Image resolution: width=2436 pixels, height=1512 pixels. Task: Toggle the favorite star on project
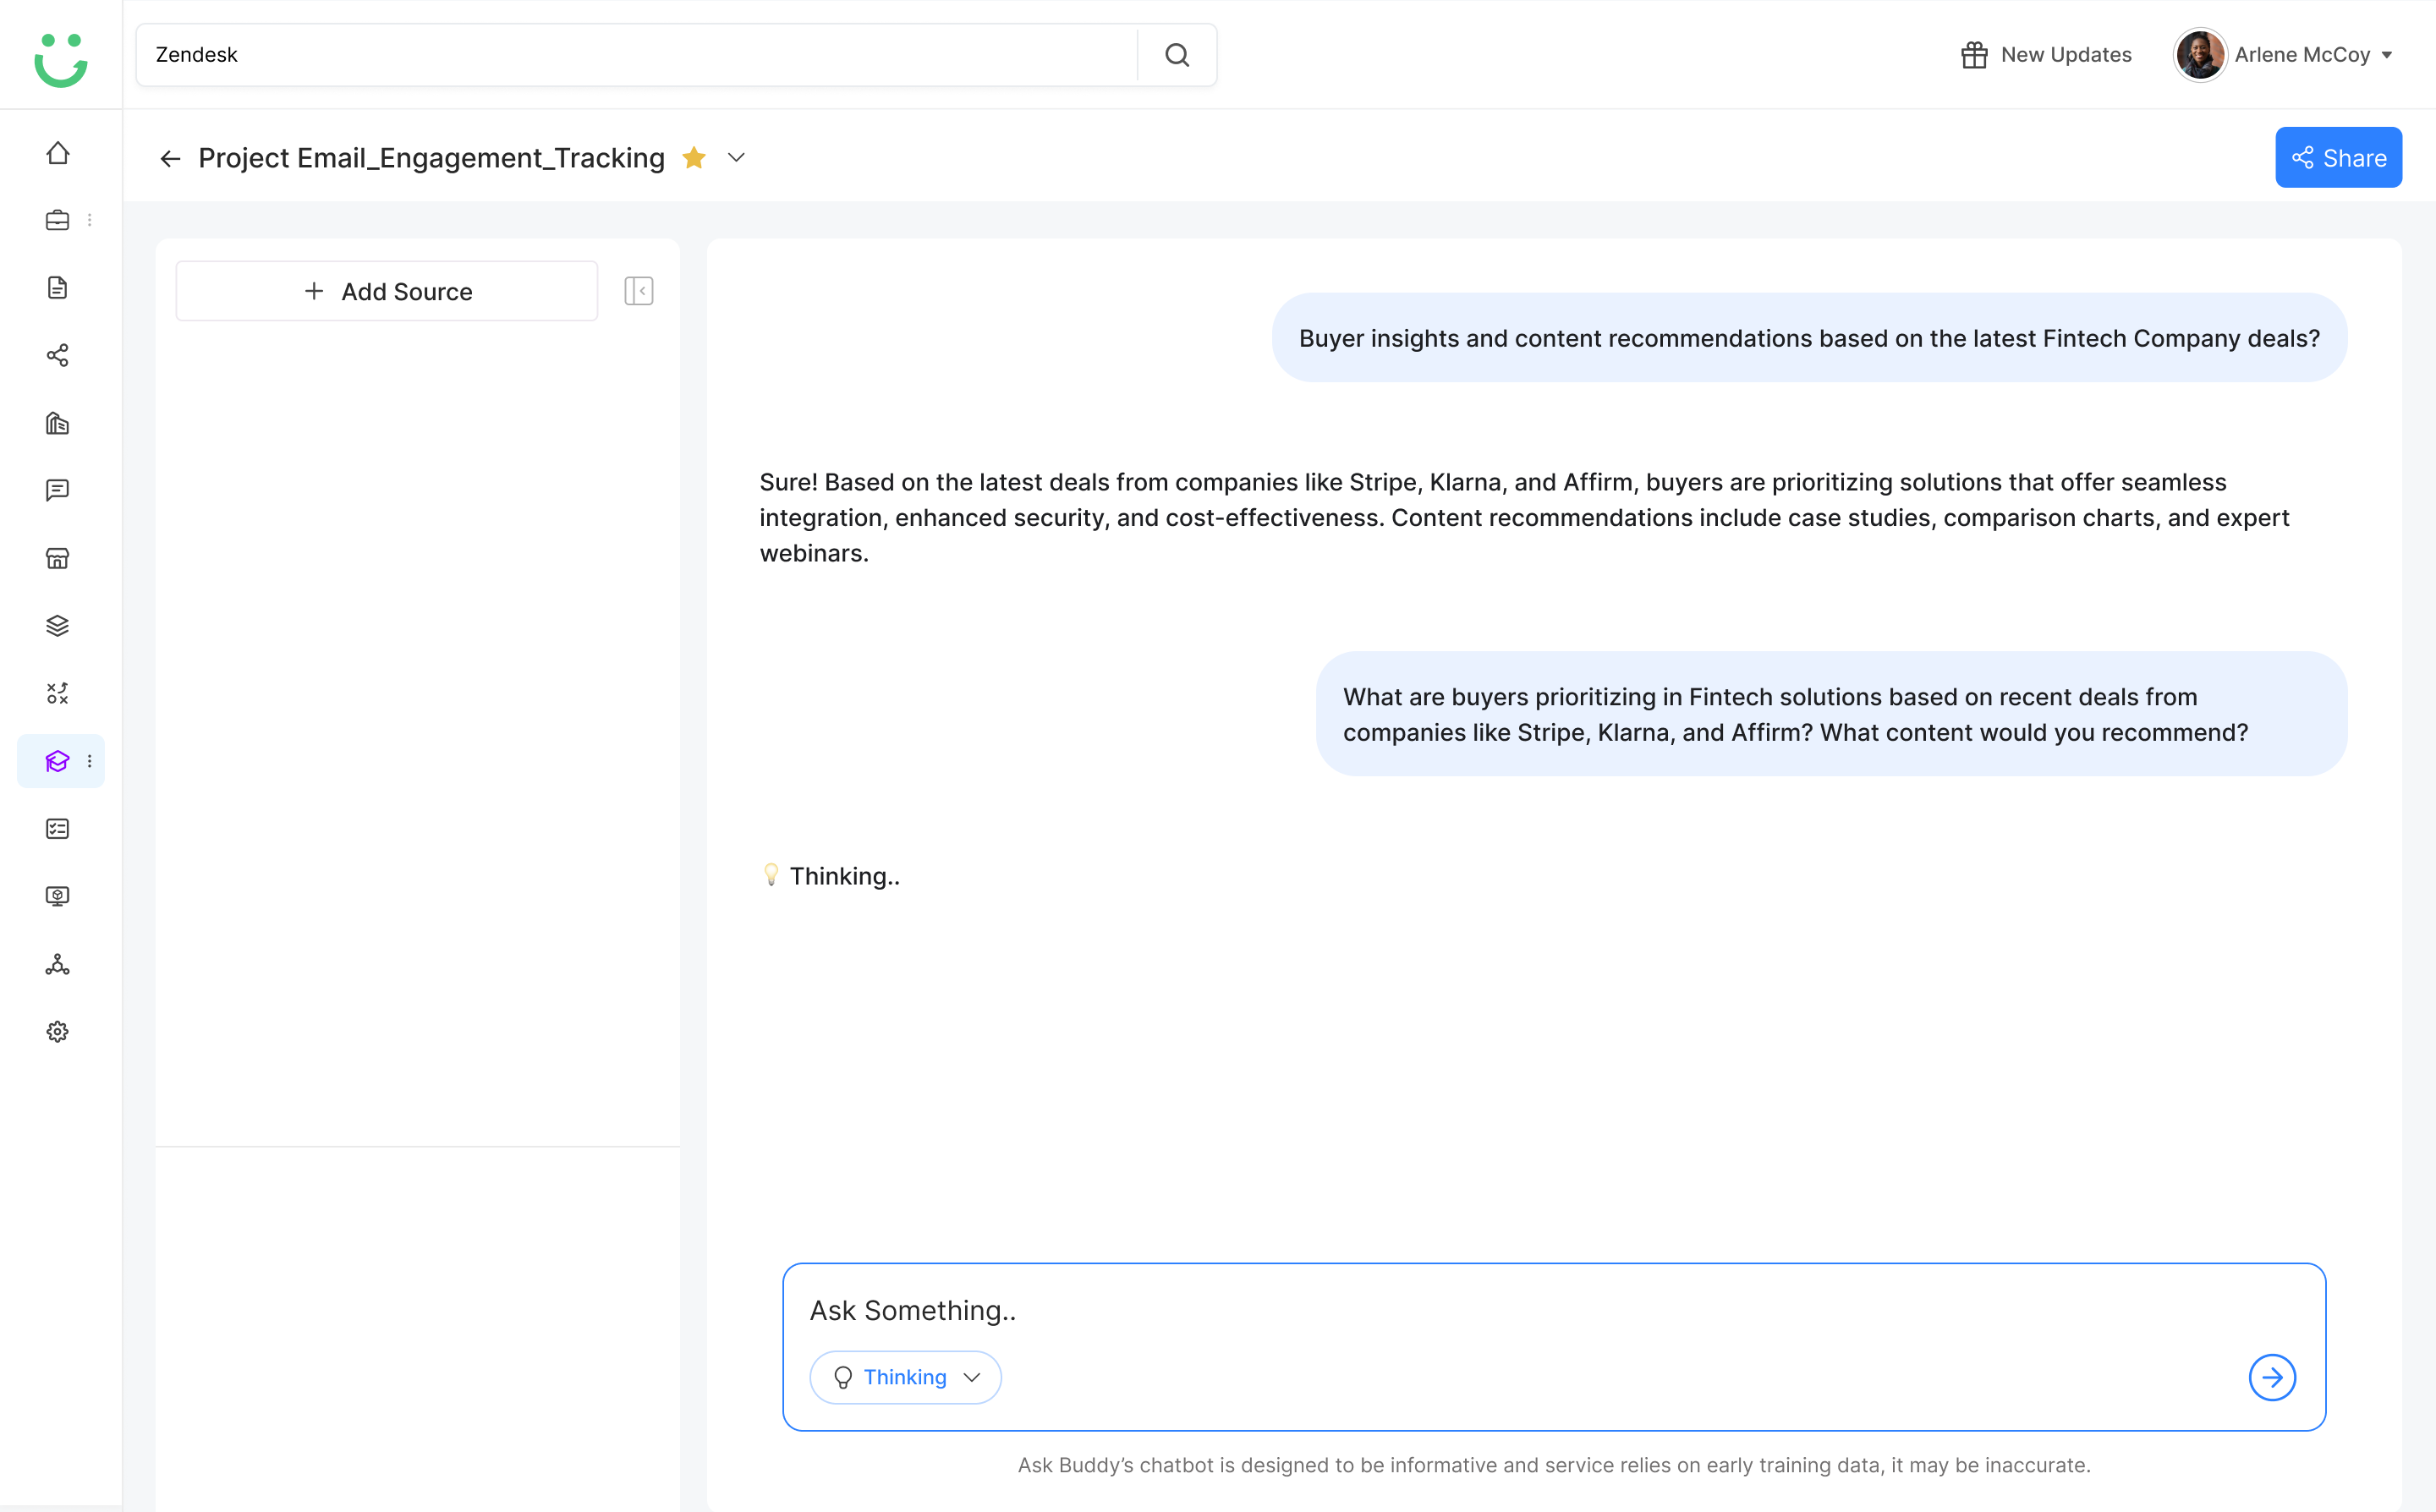(x=694, y=158)
